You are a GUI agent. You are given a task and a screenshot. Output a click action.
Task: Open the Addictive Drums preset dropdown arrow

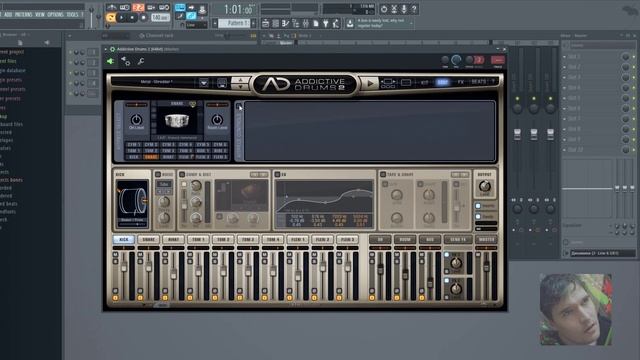point(204,83)
